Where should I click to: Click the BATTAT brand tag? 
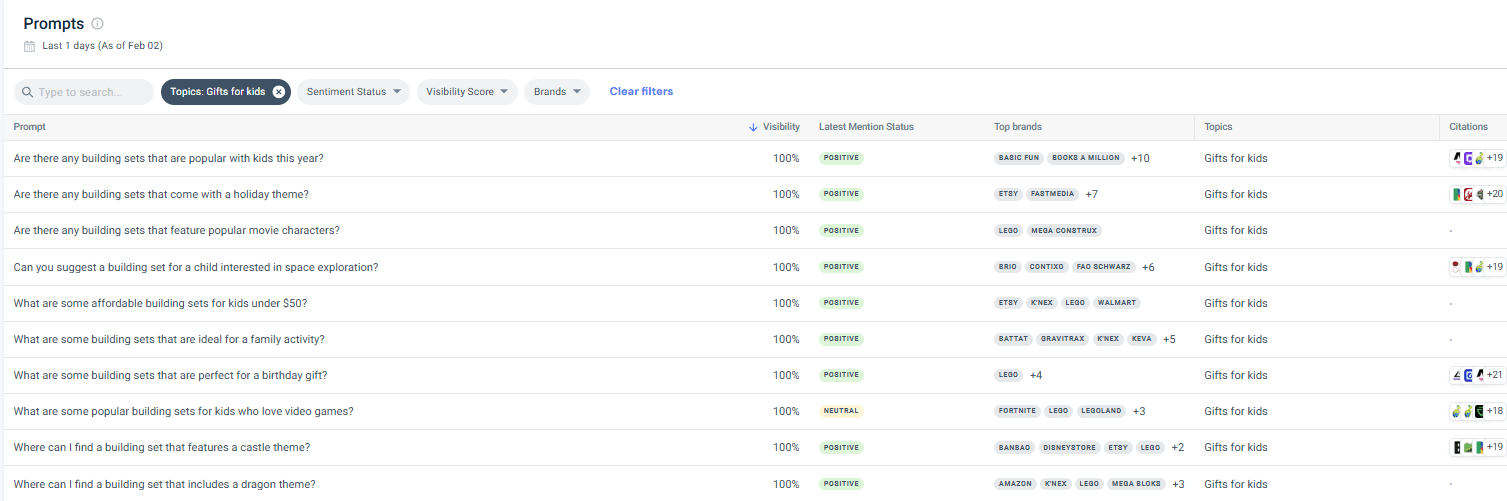[1013, 339]
